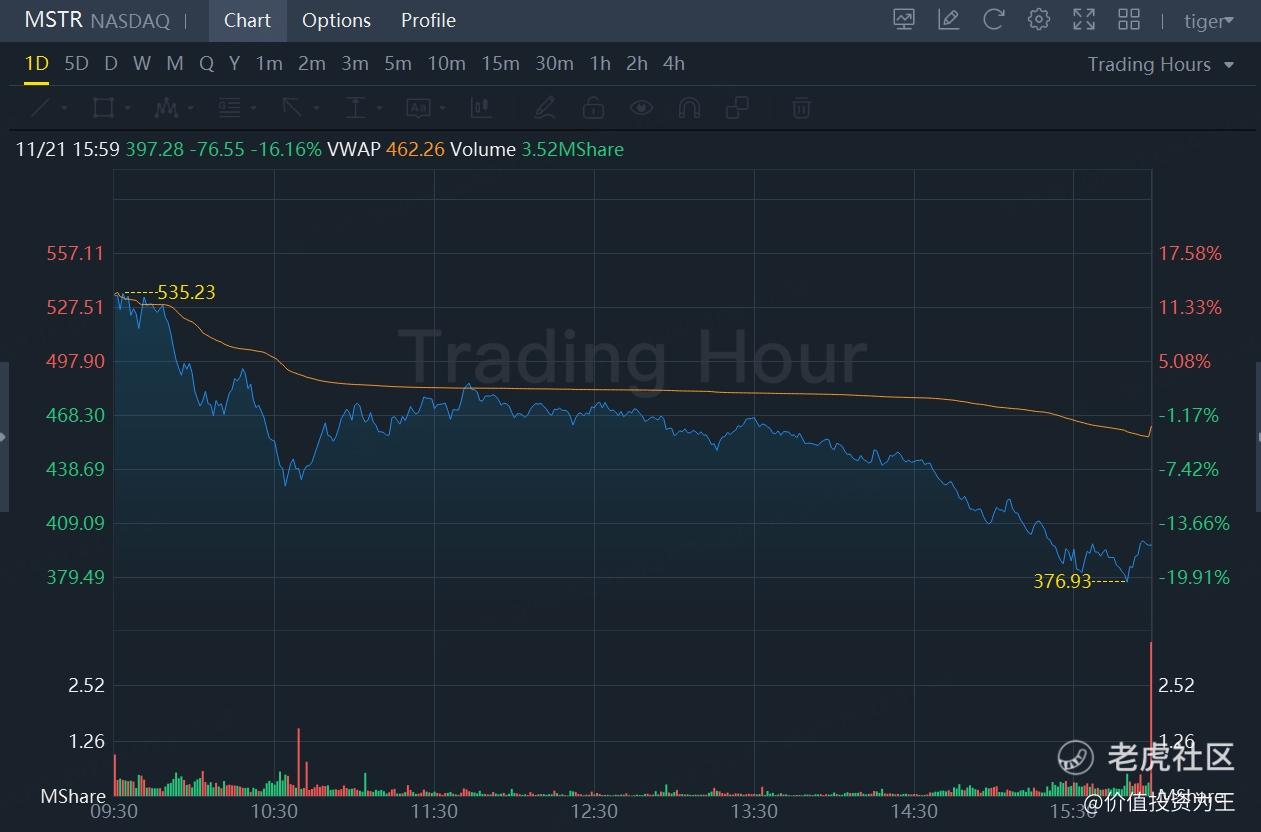The width and height of the screenshot is (1261, 832).
Task: Select the 5D timeframe
Action: 76,63
